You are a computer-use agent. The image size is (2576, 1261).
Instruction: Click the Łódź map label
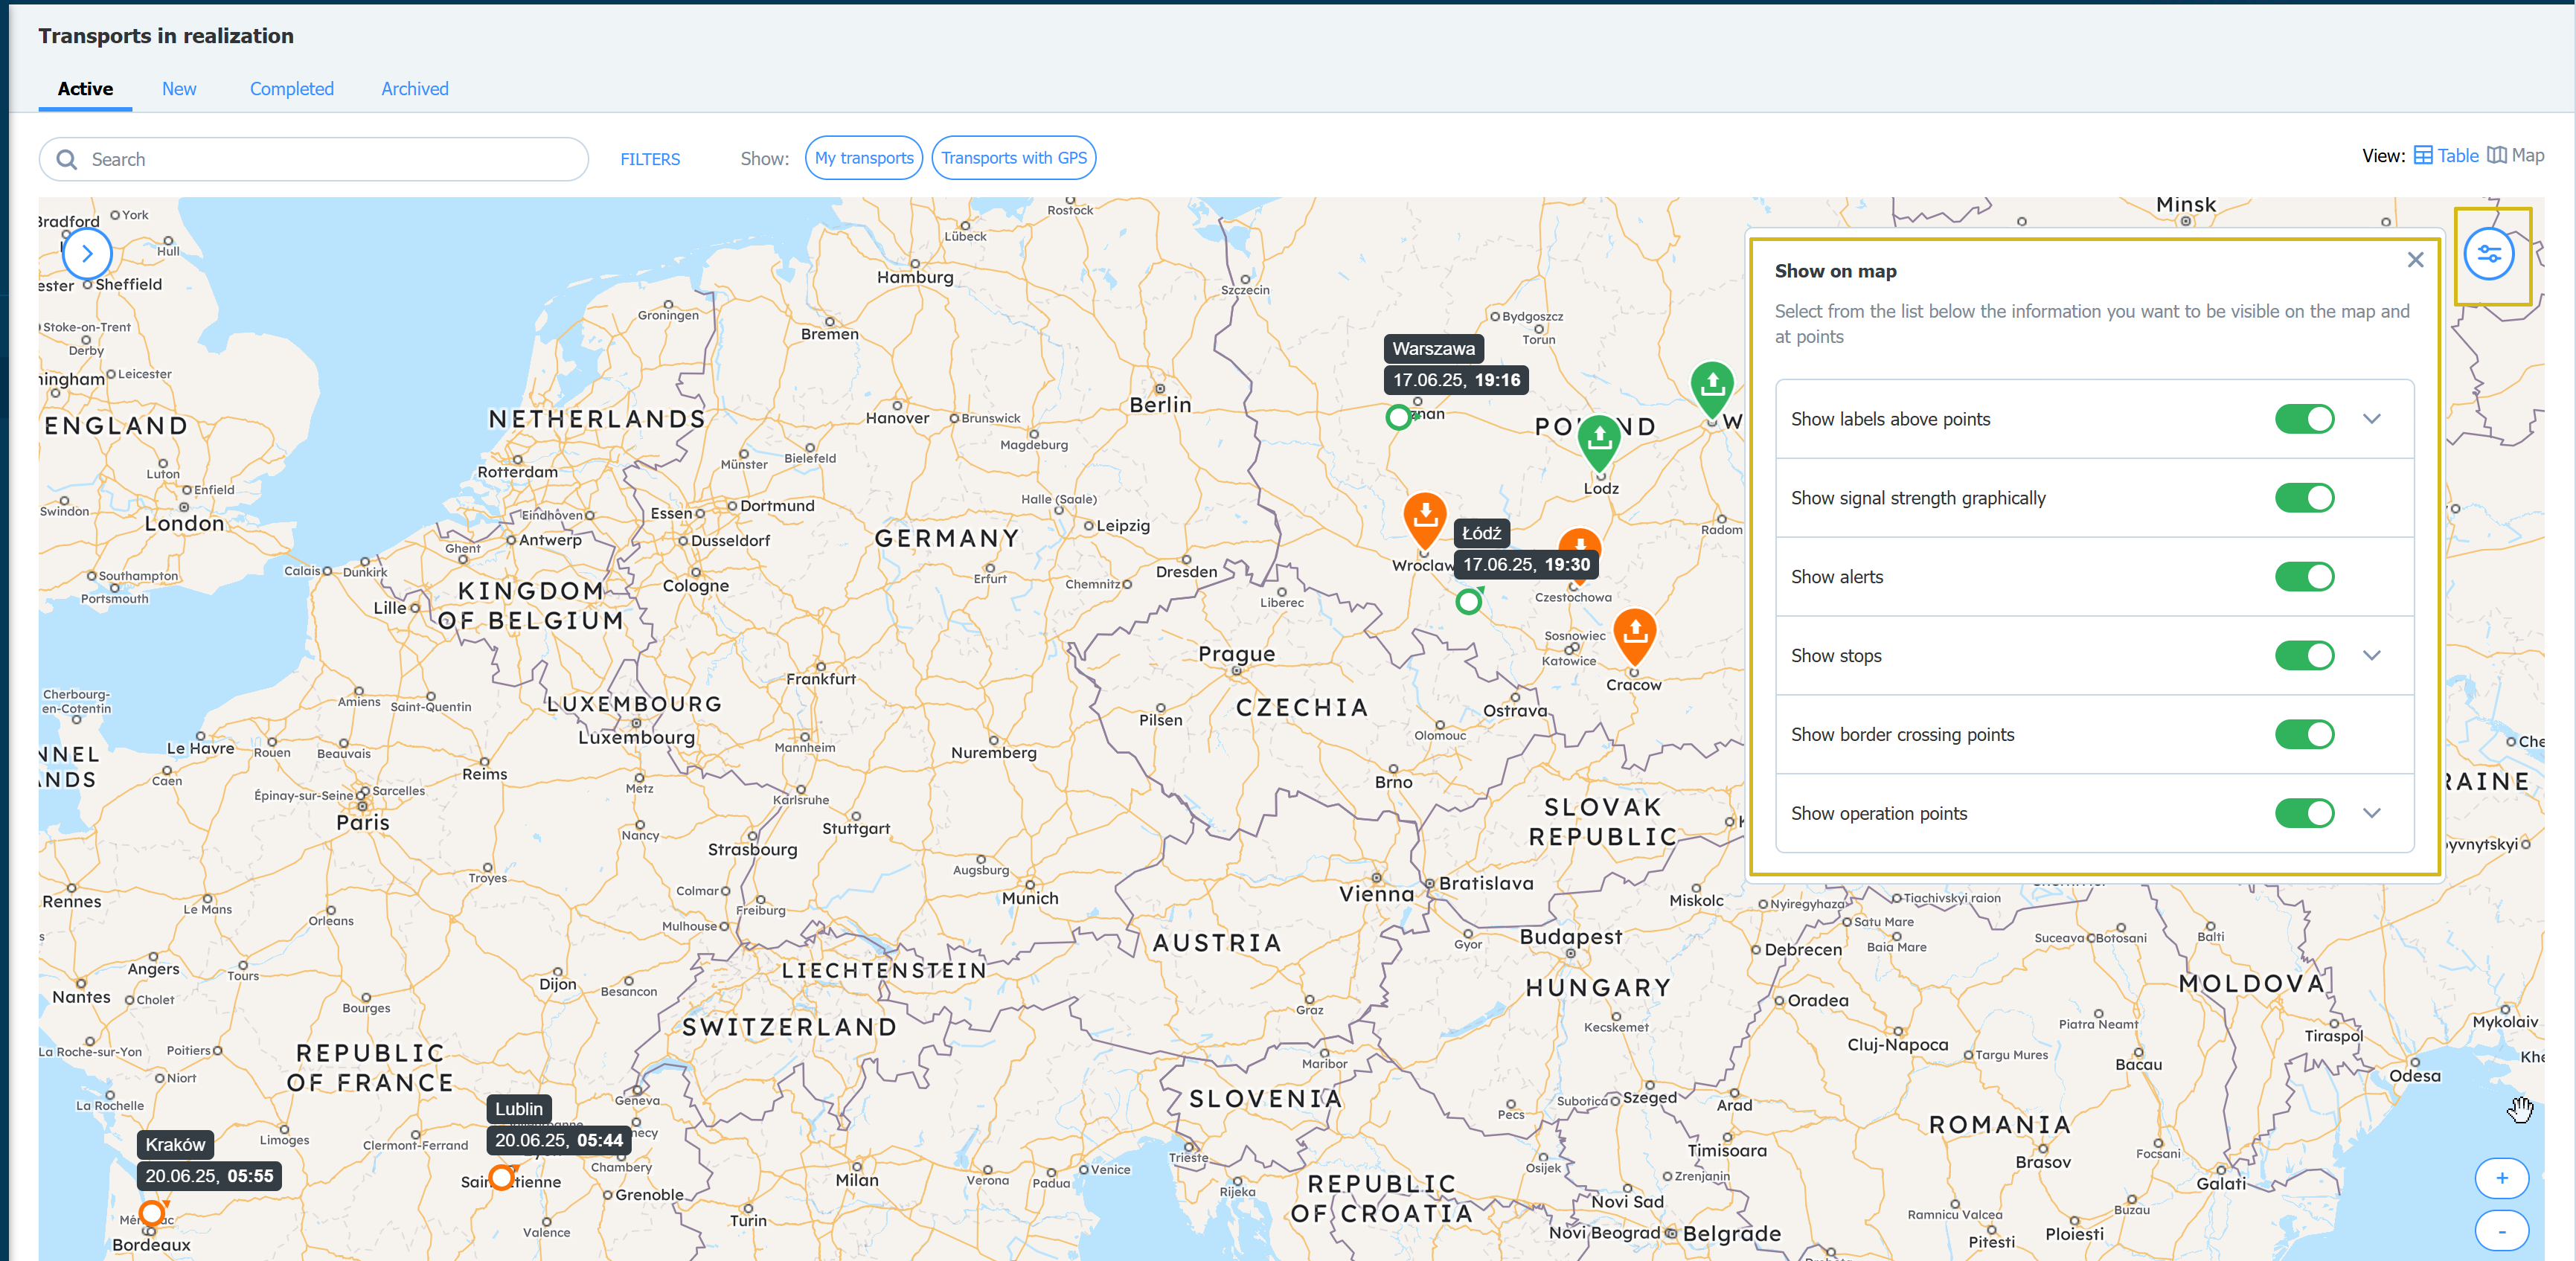coord(1481,533)
